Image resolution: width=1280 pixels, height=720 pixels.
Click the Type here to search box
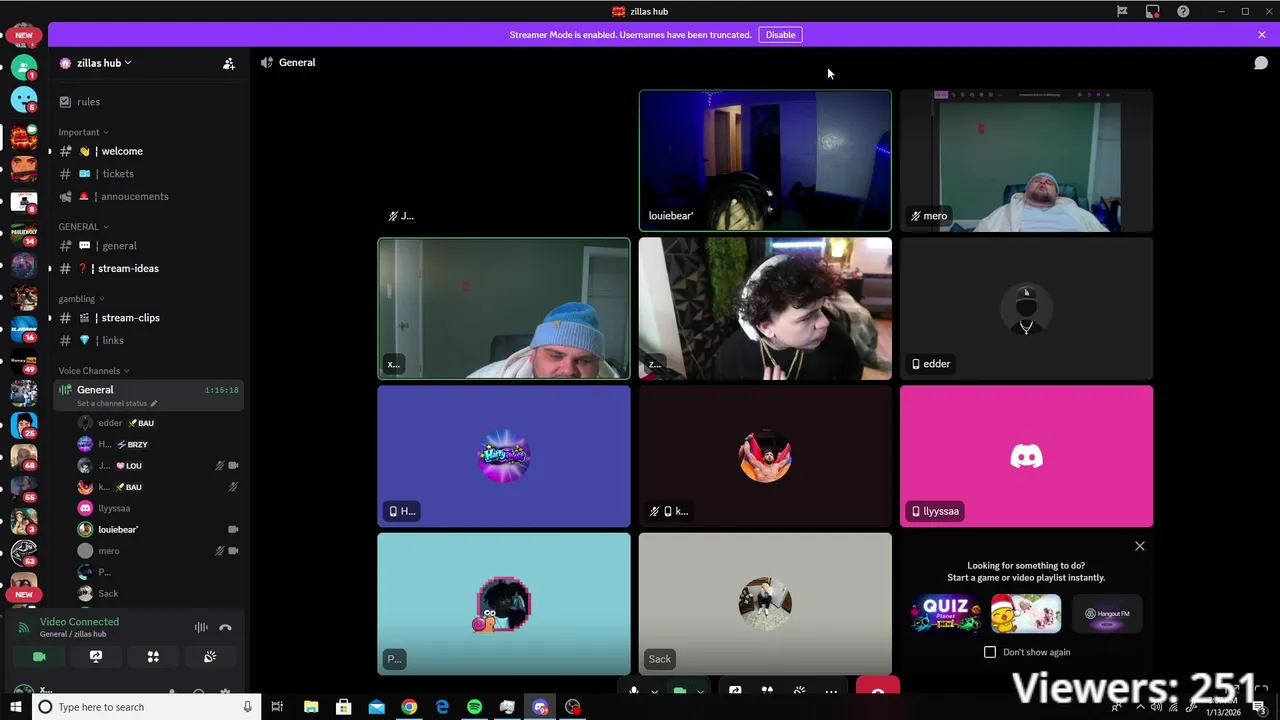click(145, 707)
